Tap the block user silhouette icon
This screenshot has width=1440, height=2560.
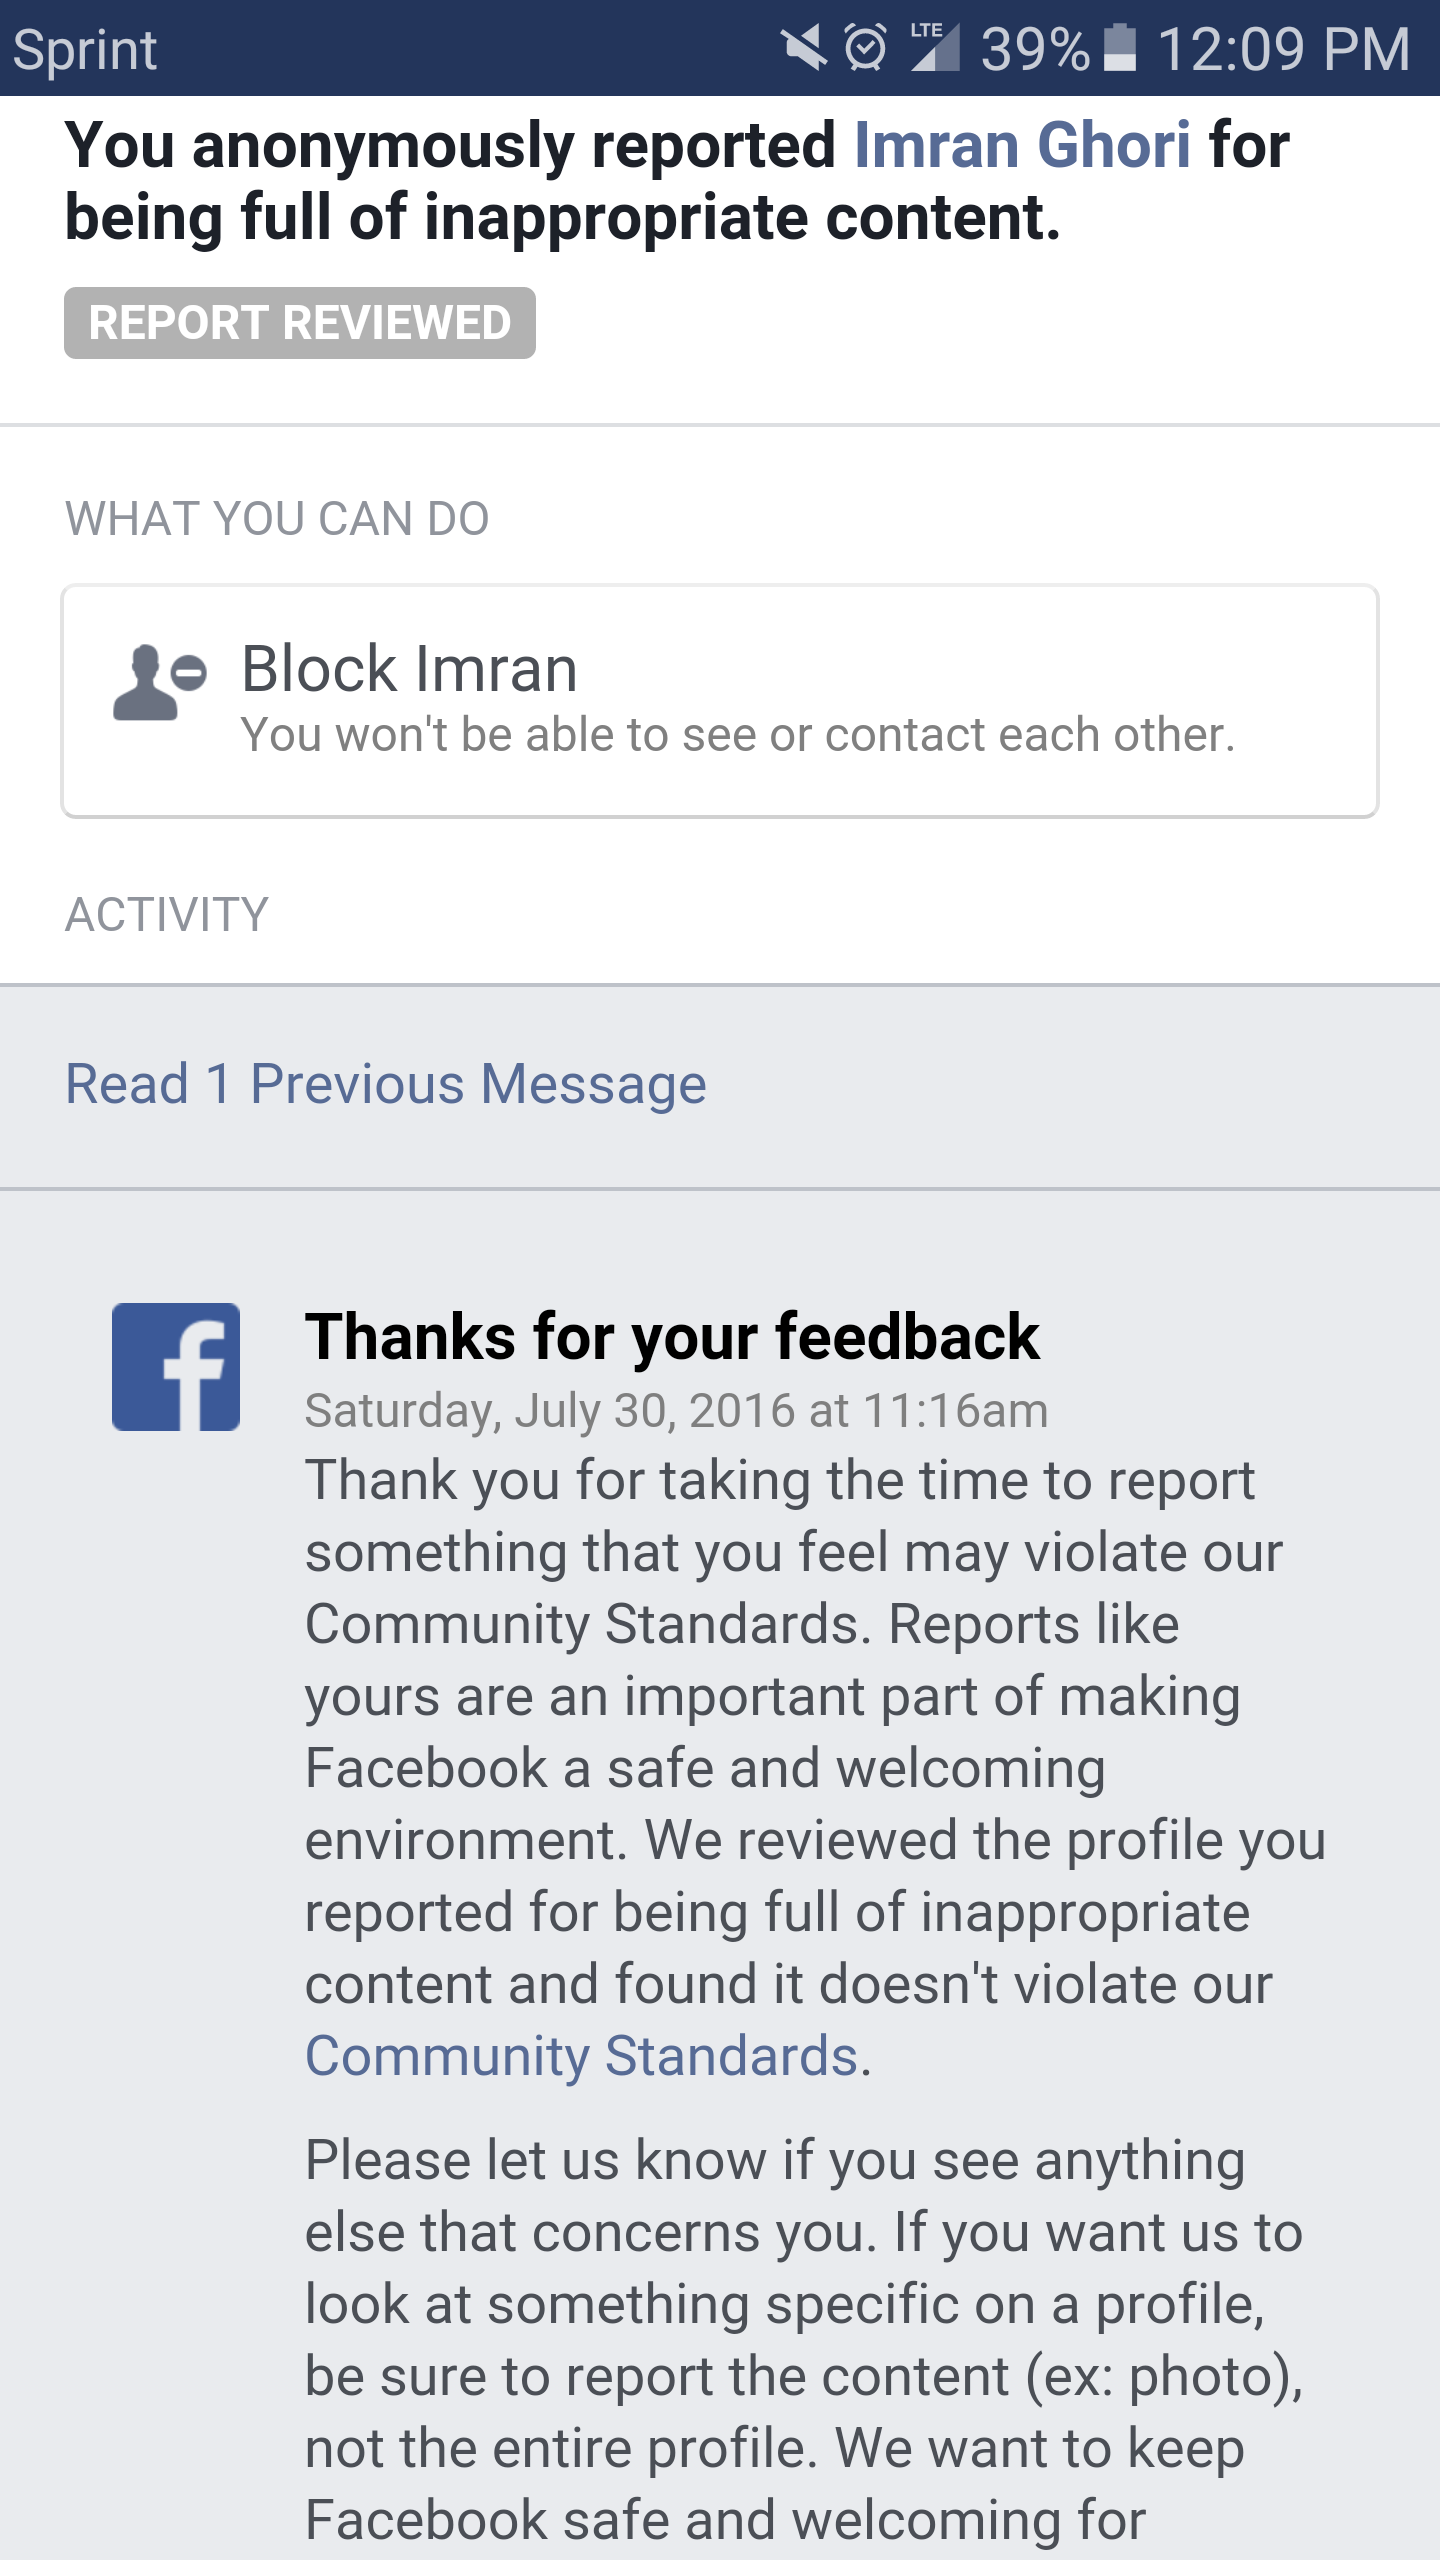pyautogui.click(x=160, y=682)
